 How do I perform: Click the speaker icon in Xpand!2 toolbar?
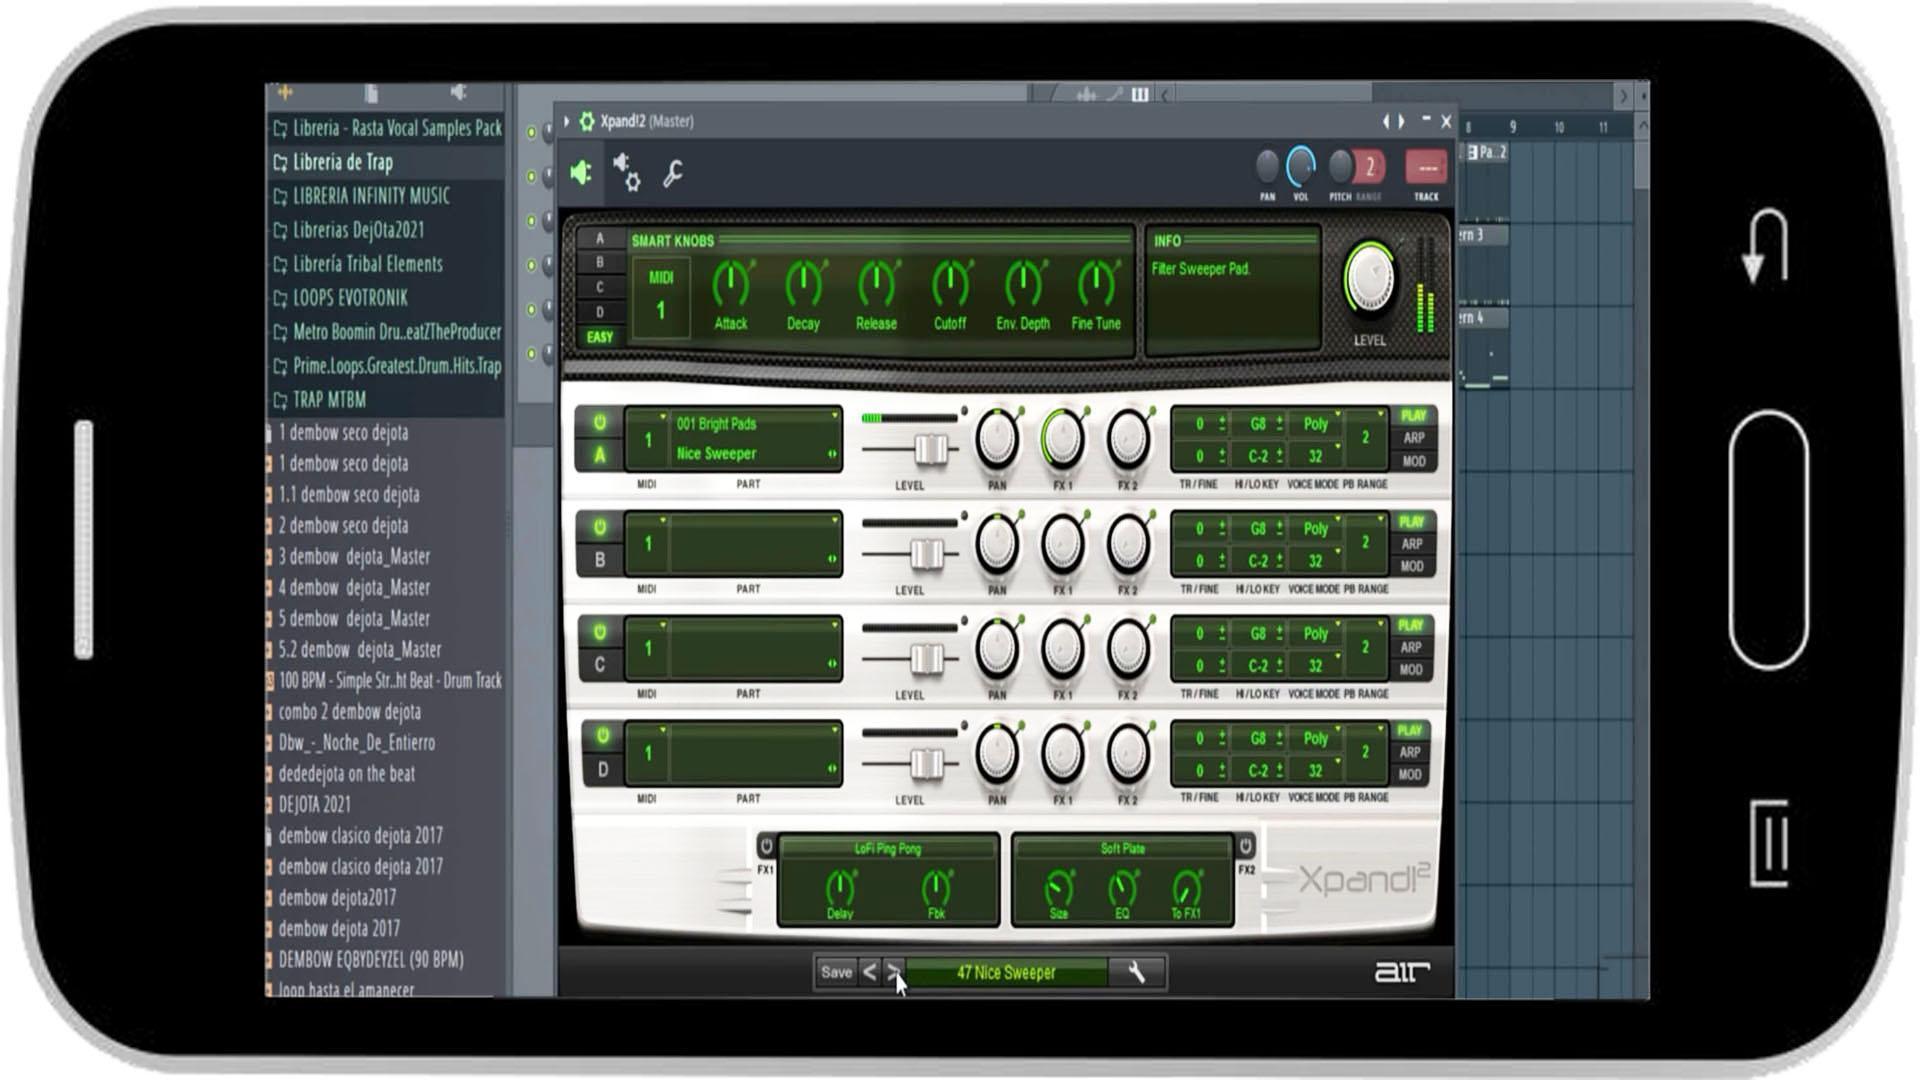tap(580, 173)
